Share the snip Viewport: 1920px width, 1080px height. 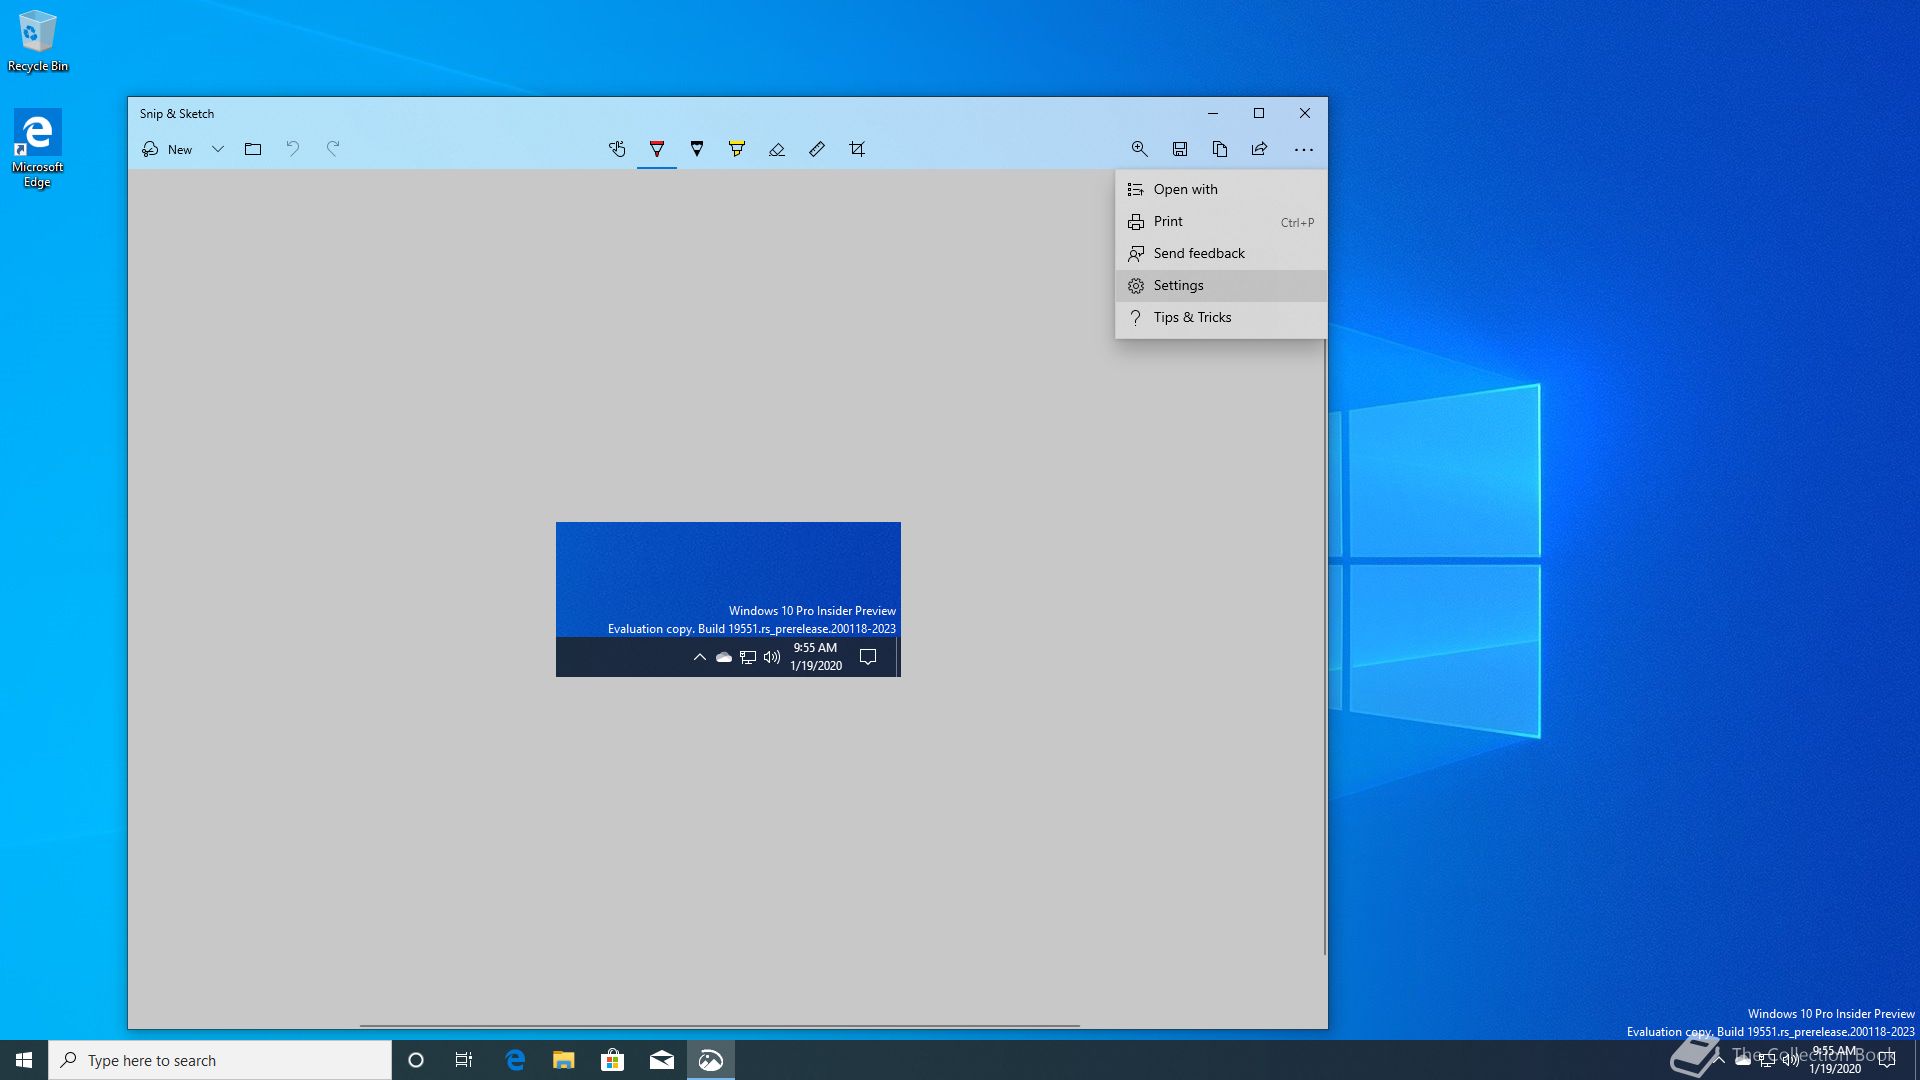(1260, 149)
